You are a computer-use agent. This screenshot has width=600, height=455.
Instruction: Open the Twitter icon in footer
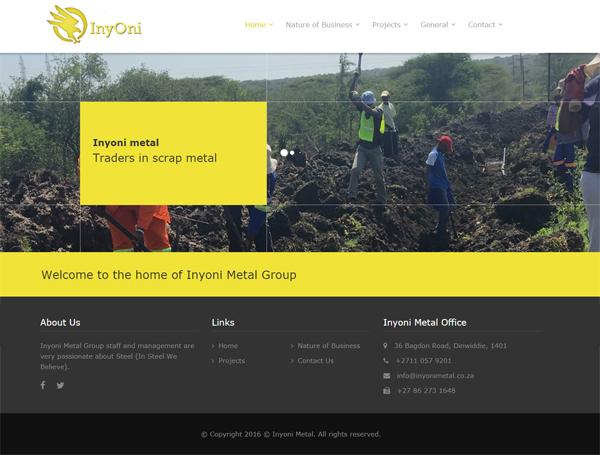tap(60, 385)
